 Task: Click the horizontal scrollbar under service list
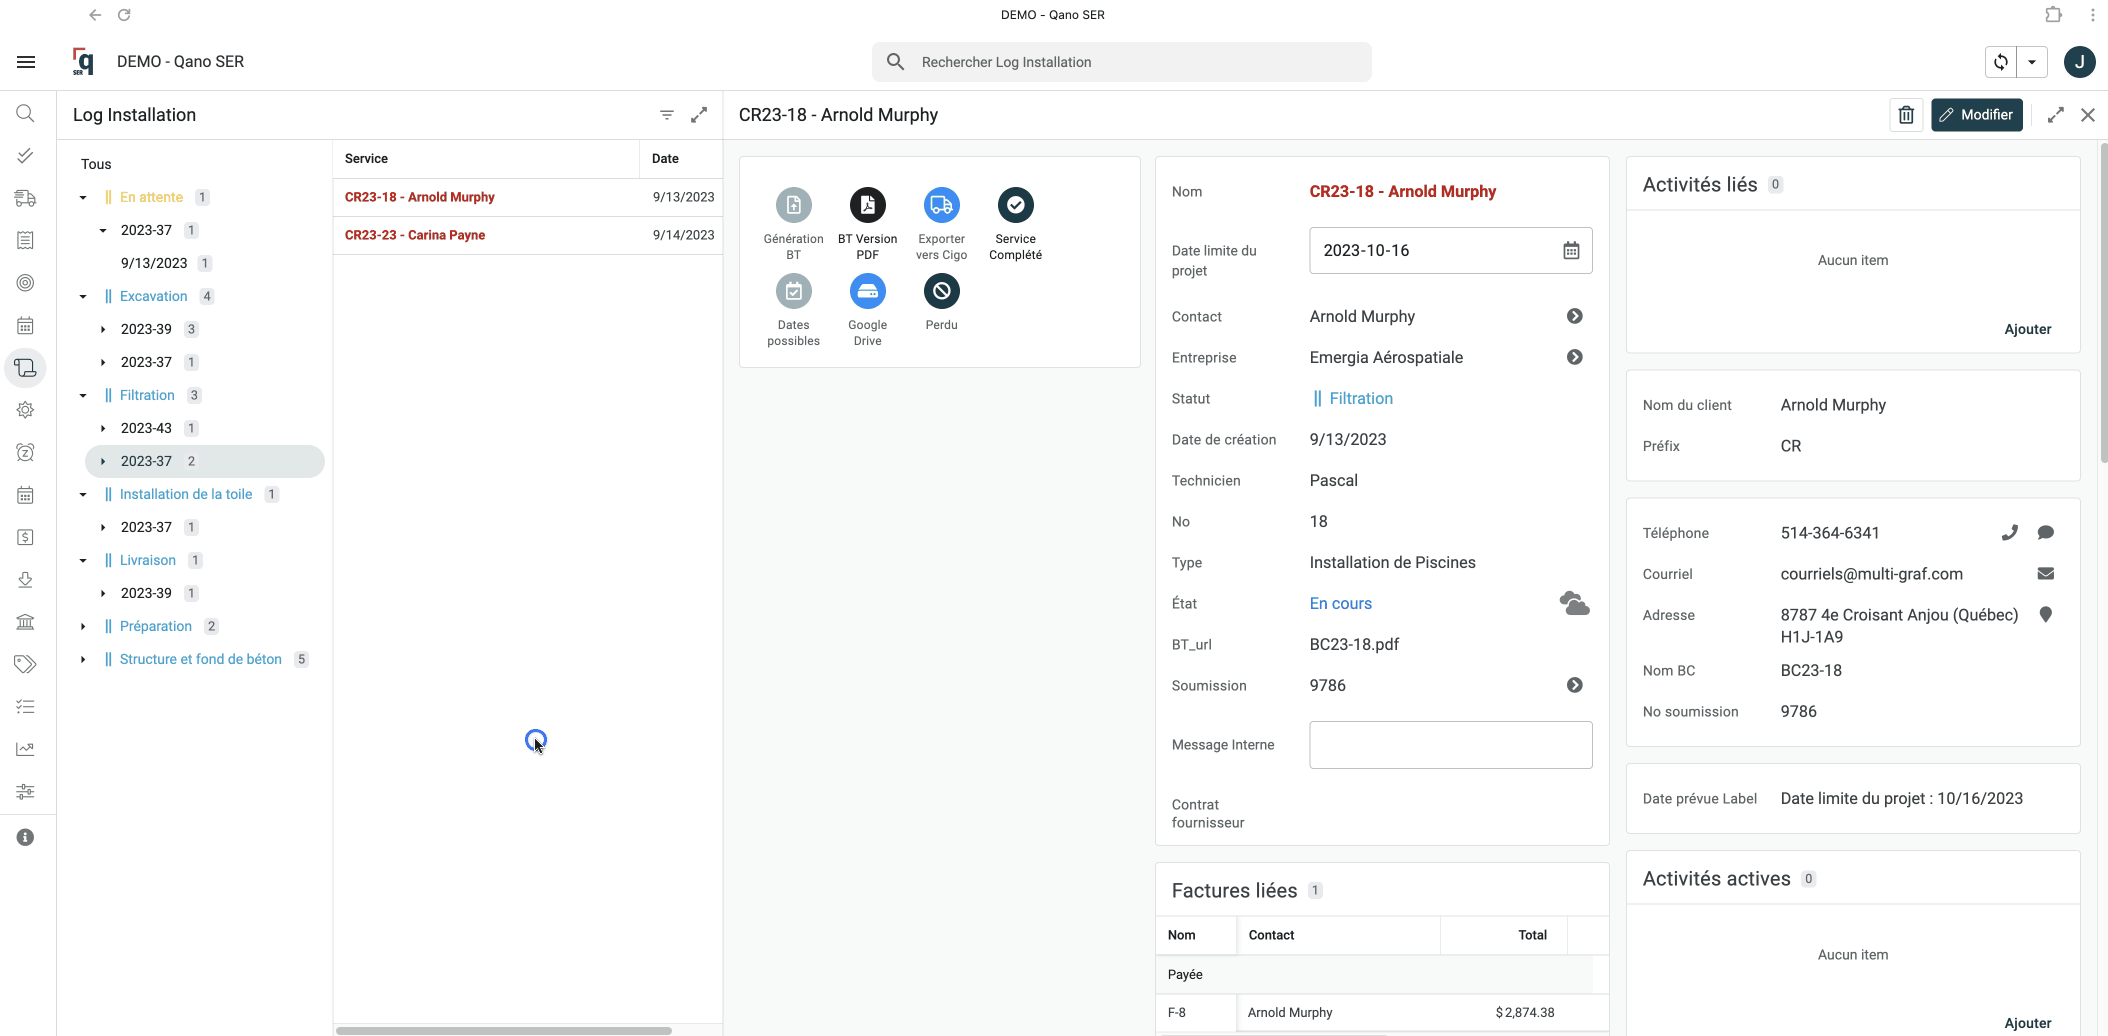click(x=504, y=1030)
